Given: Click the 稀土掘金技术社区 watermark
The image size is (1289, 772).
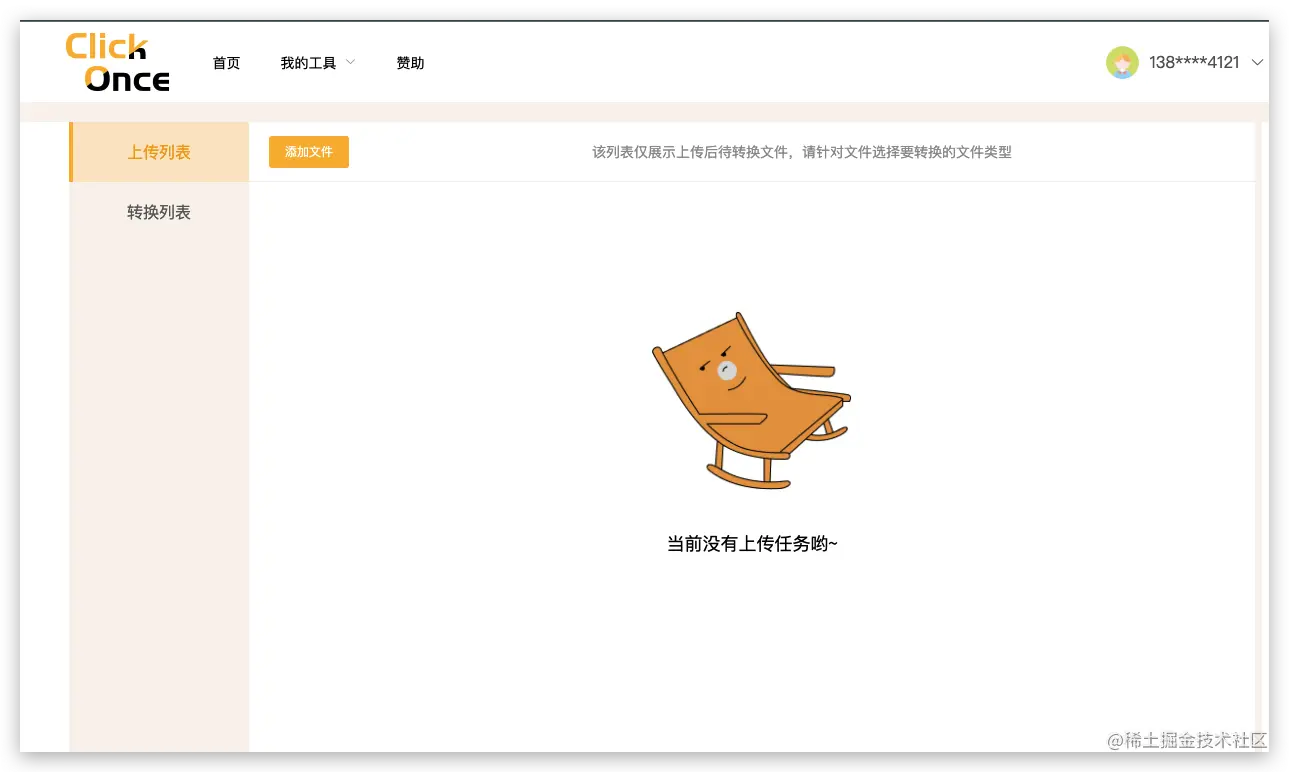Looking at the screenshot, I should [1186, 742].
